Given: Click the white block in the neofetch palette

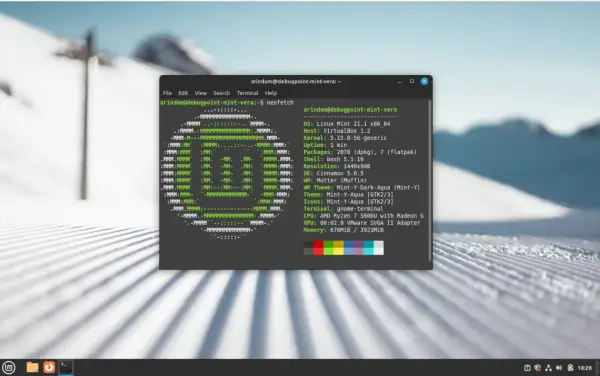Looking at the screenshot, I should point(379,248).
